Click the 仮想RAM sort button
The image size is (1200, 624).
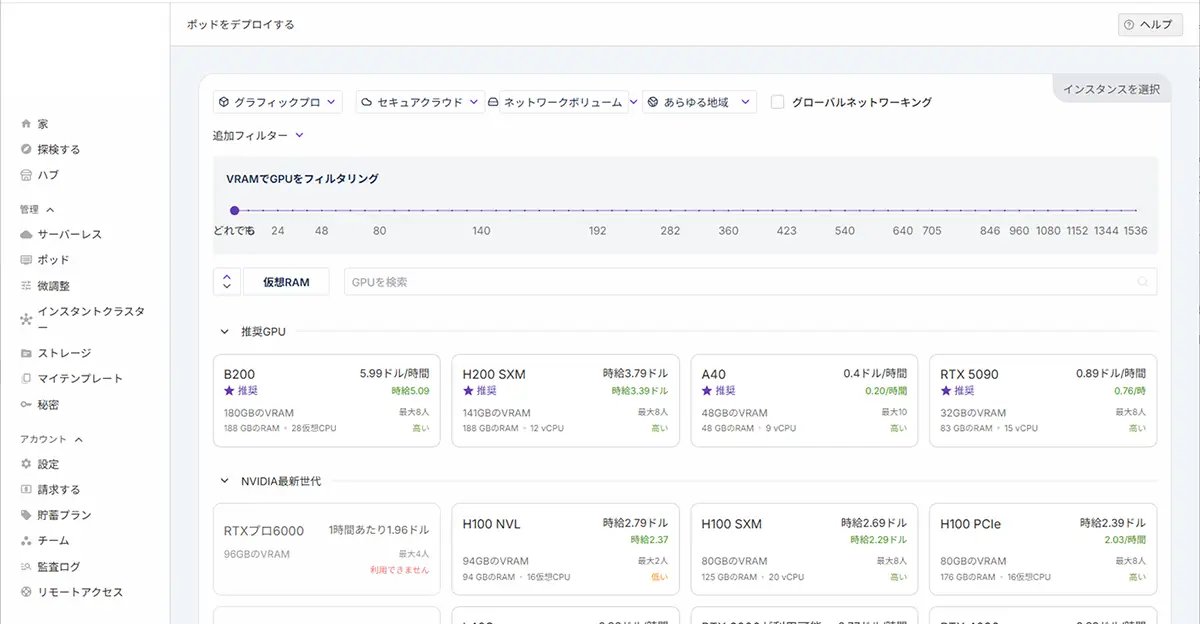coord(286,282)
